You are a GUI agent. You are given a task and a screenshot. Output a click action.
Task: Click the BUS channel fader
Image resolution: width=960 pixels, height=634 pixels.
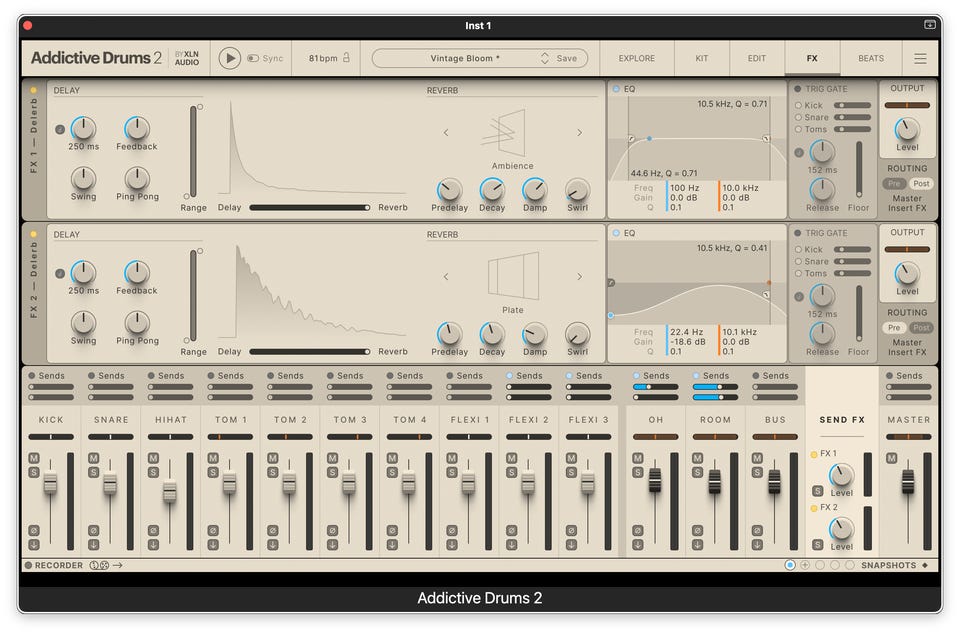pyautogui.click(x=774, y=481)
